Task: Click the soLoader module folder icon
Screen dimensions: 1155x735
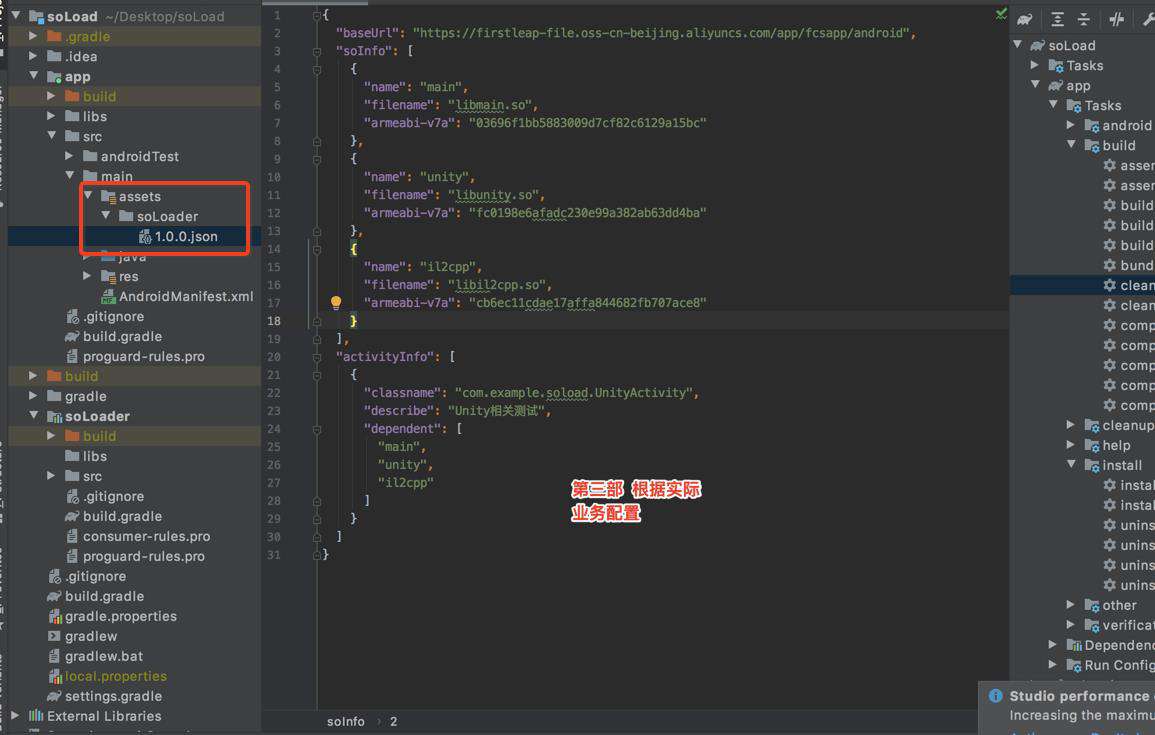Action: tap(55, 416)
